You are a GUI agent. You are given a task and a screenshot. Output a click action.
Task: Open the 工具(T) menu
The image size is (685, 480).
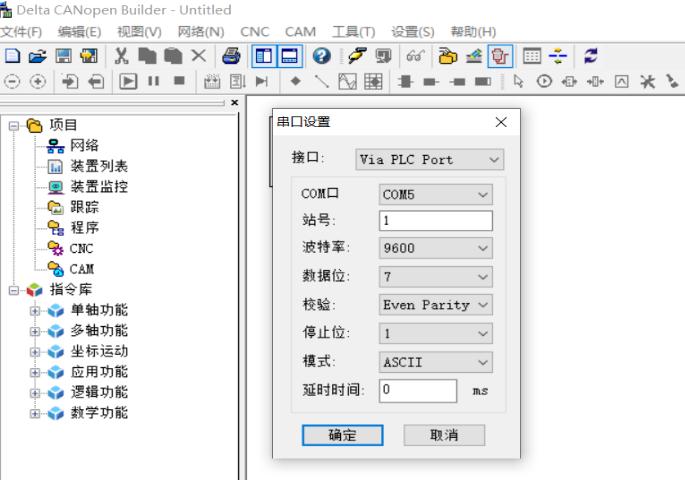tap(353, 31)
